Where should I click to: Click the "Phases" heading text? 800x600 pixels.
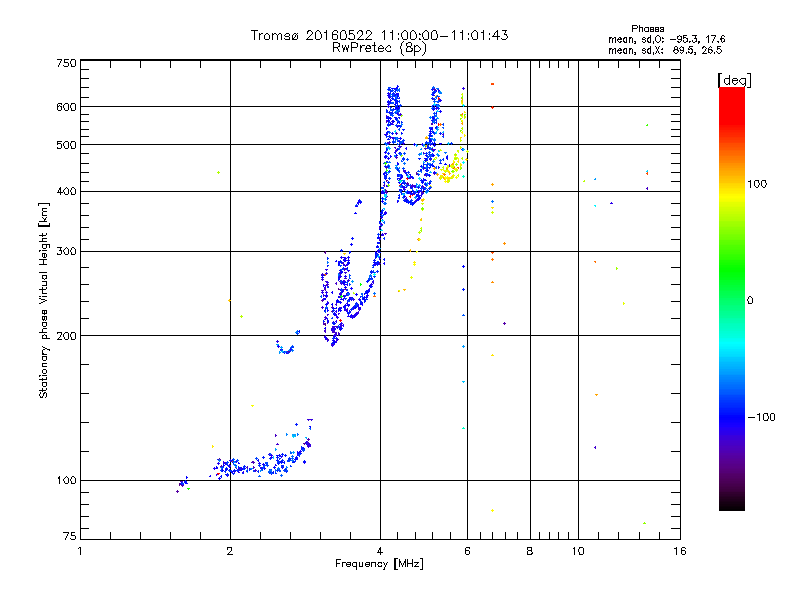tap(647, 29)
